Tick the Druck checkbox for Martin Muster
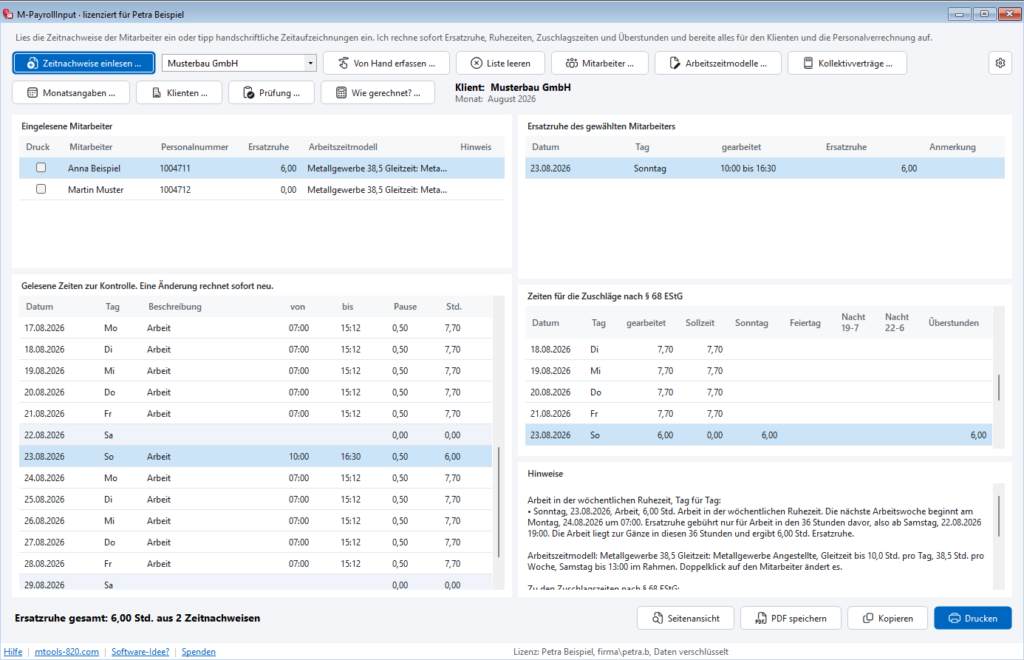1024x660 pixels. coord(41,189)
